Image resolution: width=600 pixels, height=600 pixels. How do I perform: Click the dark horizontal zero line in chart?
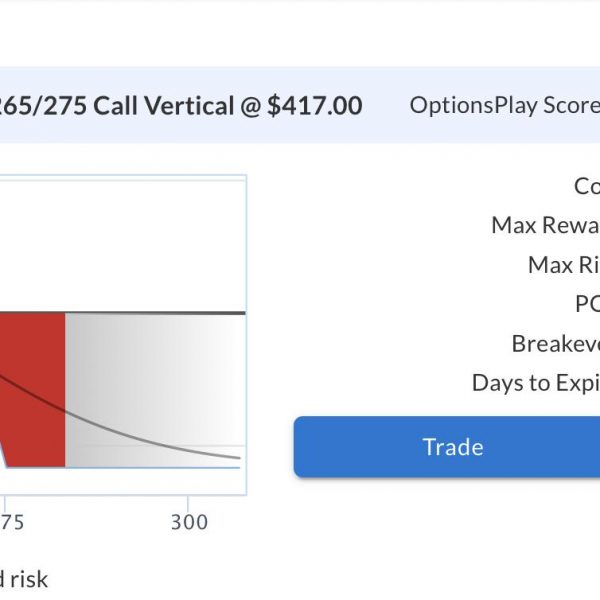[x=122, y=313]
